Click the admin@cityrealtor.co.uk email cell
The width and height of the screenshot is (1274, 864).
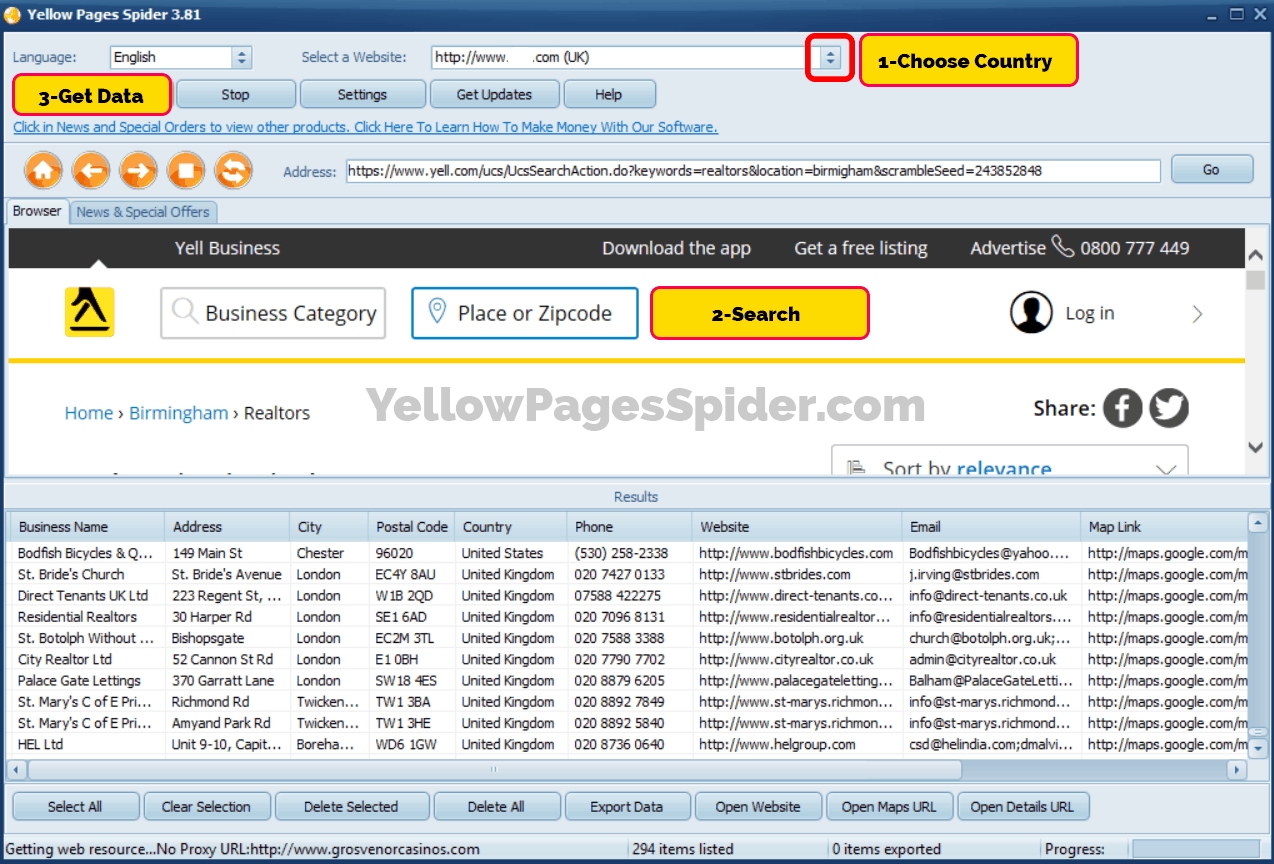(982, 659)
